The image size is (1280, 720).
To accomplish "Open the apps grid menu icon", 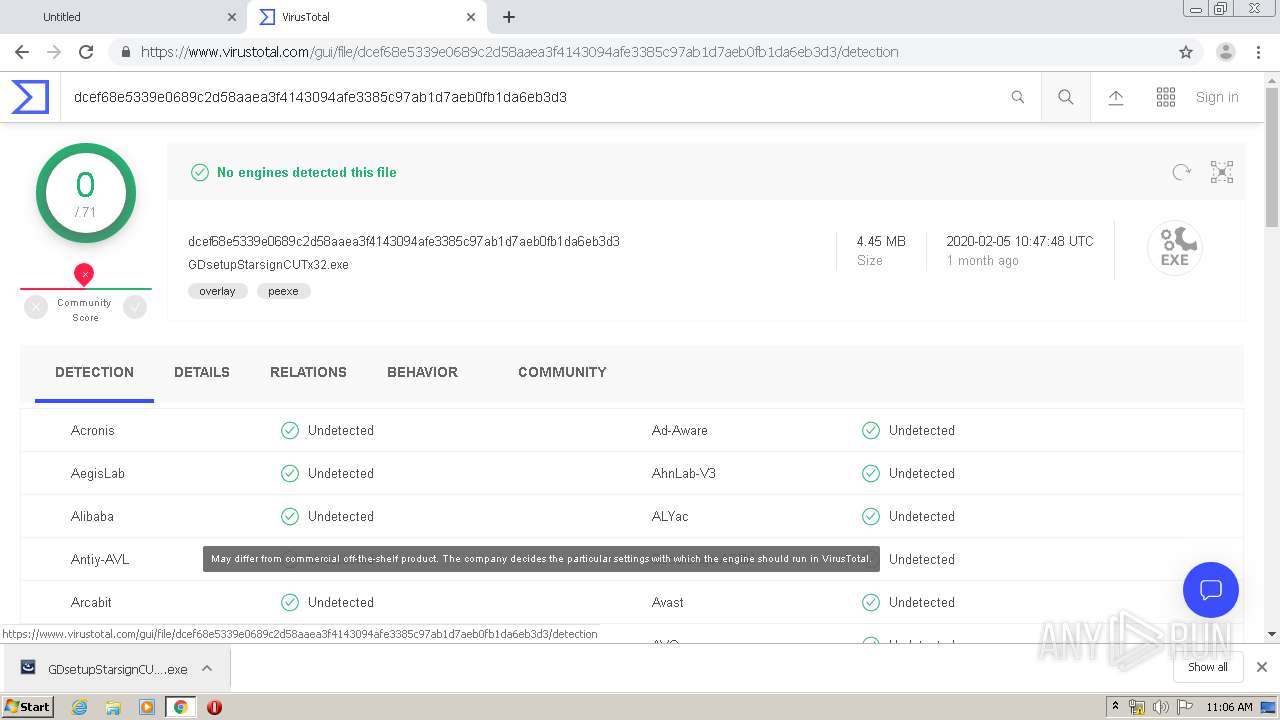I will [x=1166, y=97].
